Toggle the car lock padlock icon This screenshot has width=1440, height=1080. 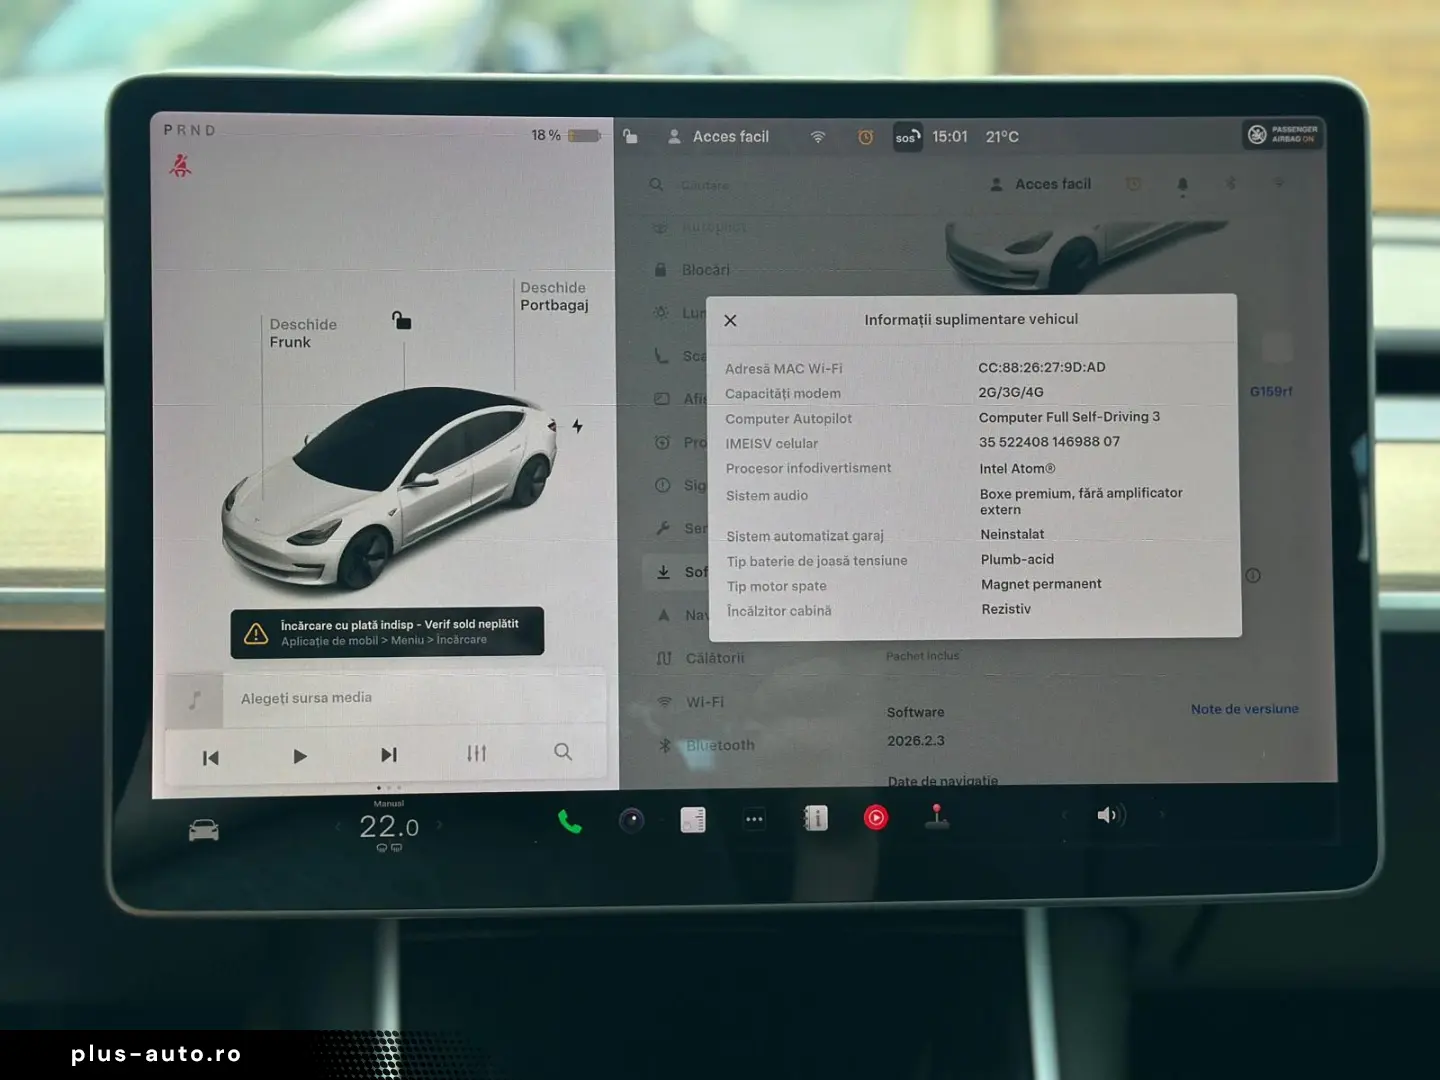pyautogui.click(x=401, y=320)
